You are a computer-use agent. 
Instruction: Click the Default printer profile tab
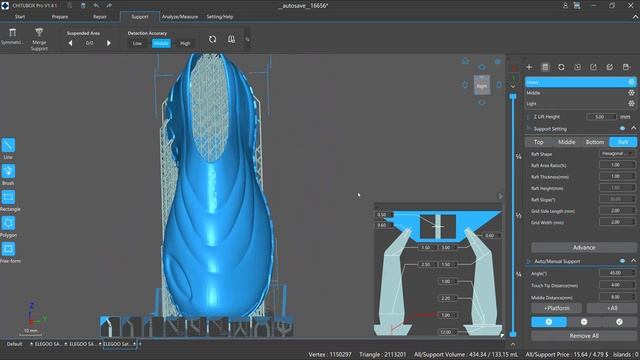click(14, 344)
